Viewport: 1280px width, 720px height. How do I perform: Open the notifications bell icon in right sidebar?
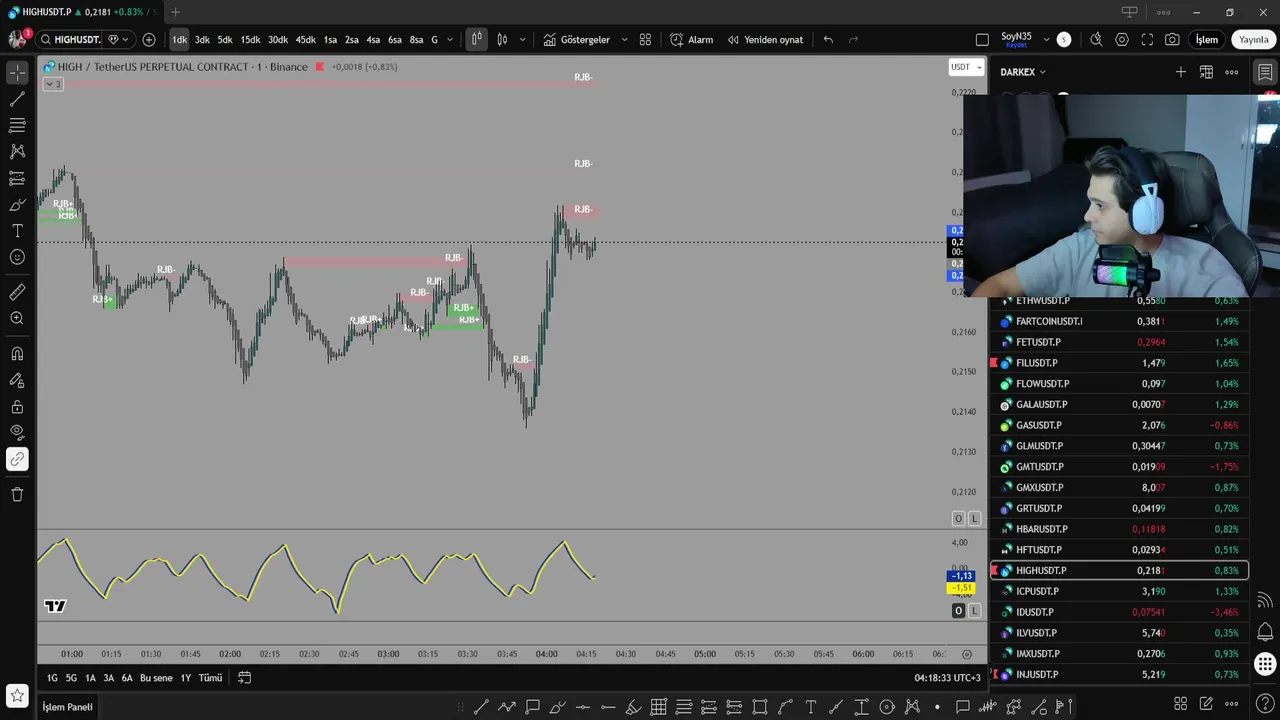[1265, 632]
